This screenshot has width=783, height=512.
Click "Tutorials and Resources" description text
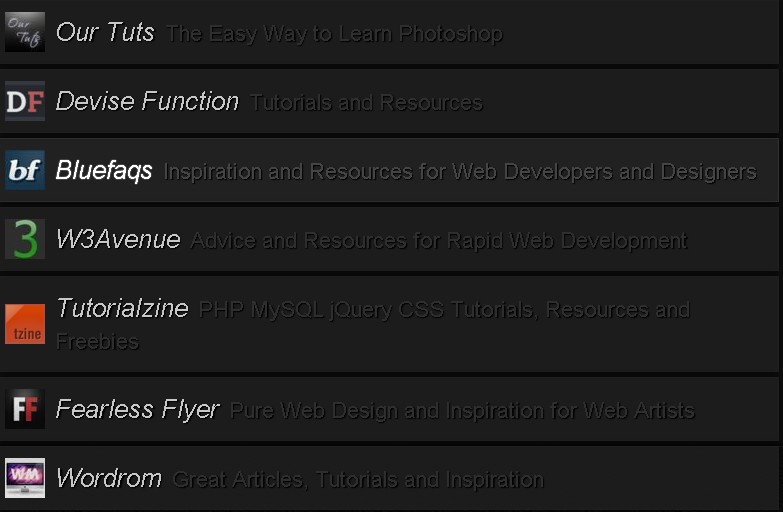coord(366,103)
